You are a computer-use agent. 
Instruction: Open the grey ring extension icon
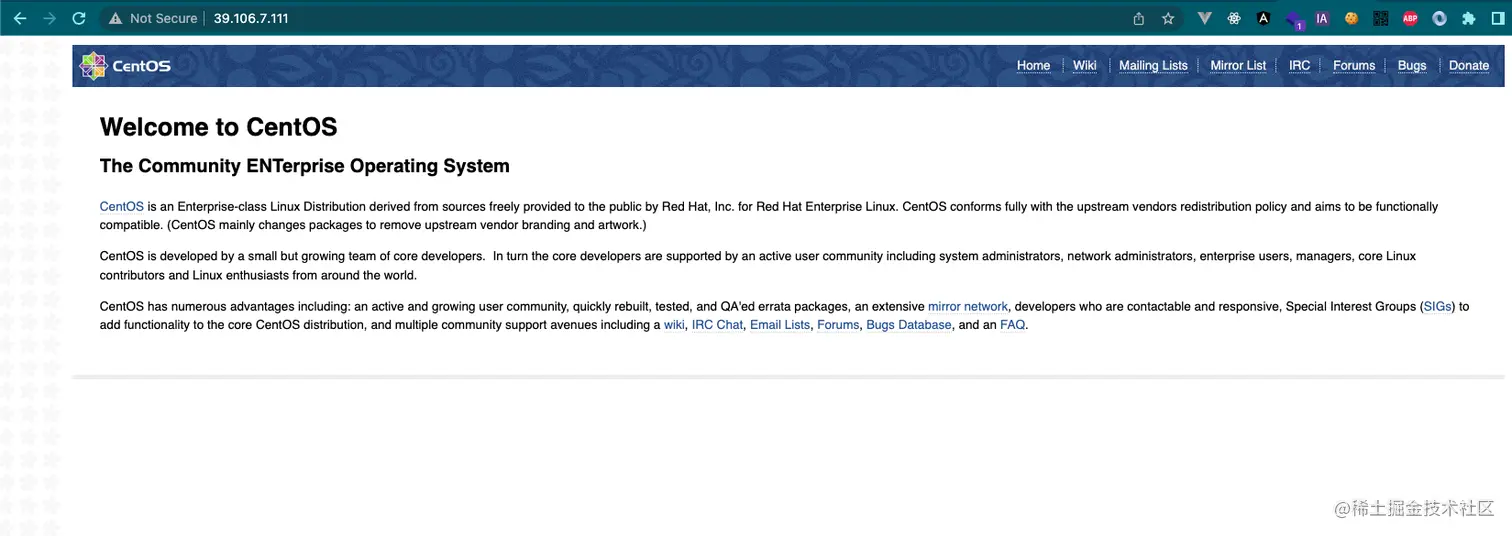point(1439,18)
